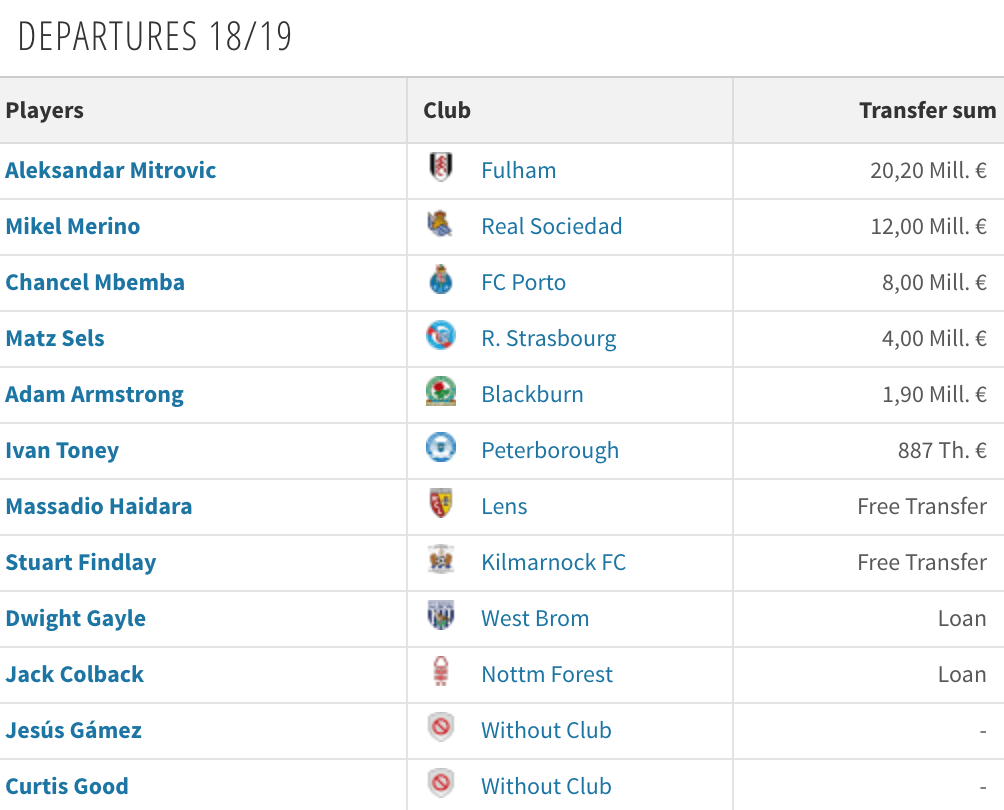This screenshot has width=1004, height=810.
Task: Click the Real Sociedad crest icon
Action: coord(440,224)
